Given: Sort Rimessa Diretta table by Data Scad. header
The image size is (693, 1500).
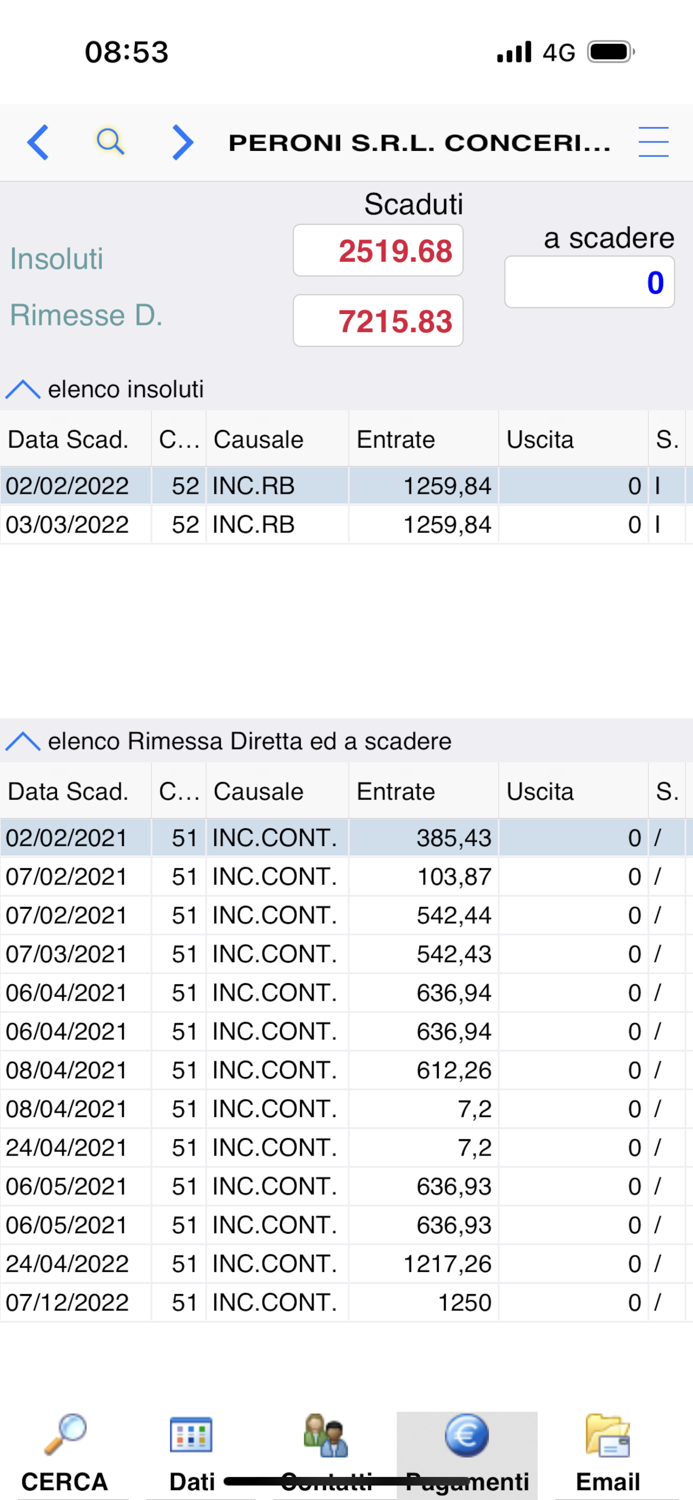Looking at the screenshot, I should tap(76, 791).
